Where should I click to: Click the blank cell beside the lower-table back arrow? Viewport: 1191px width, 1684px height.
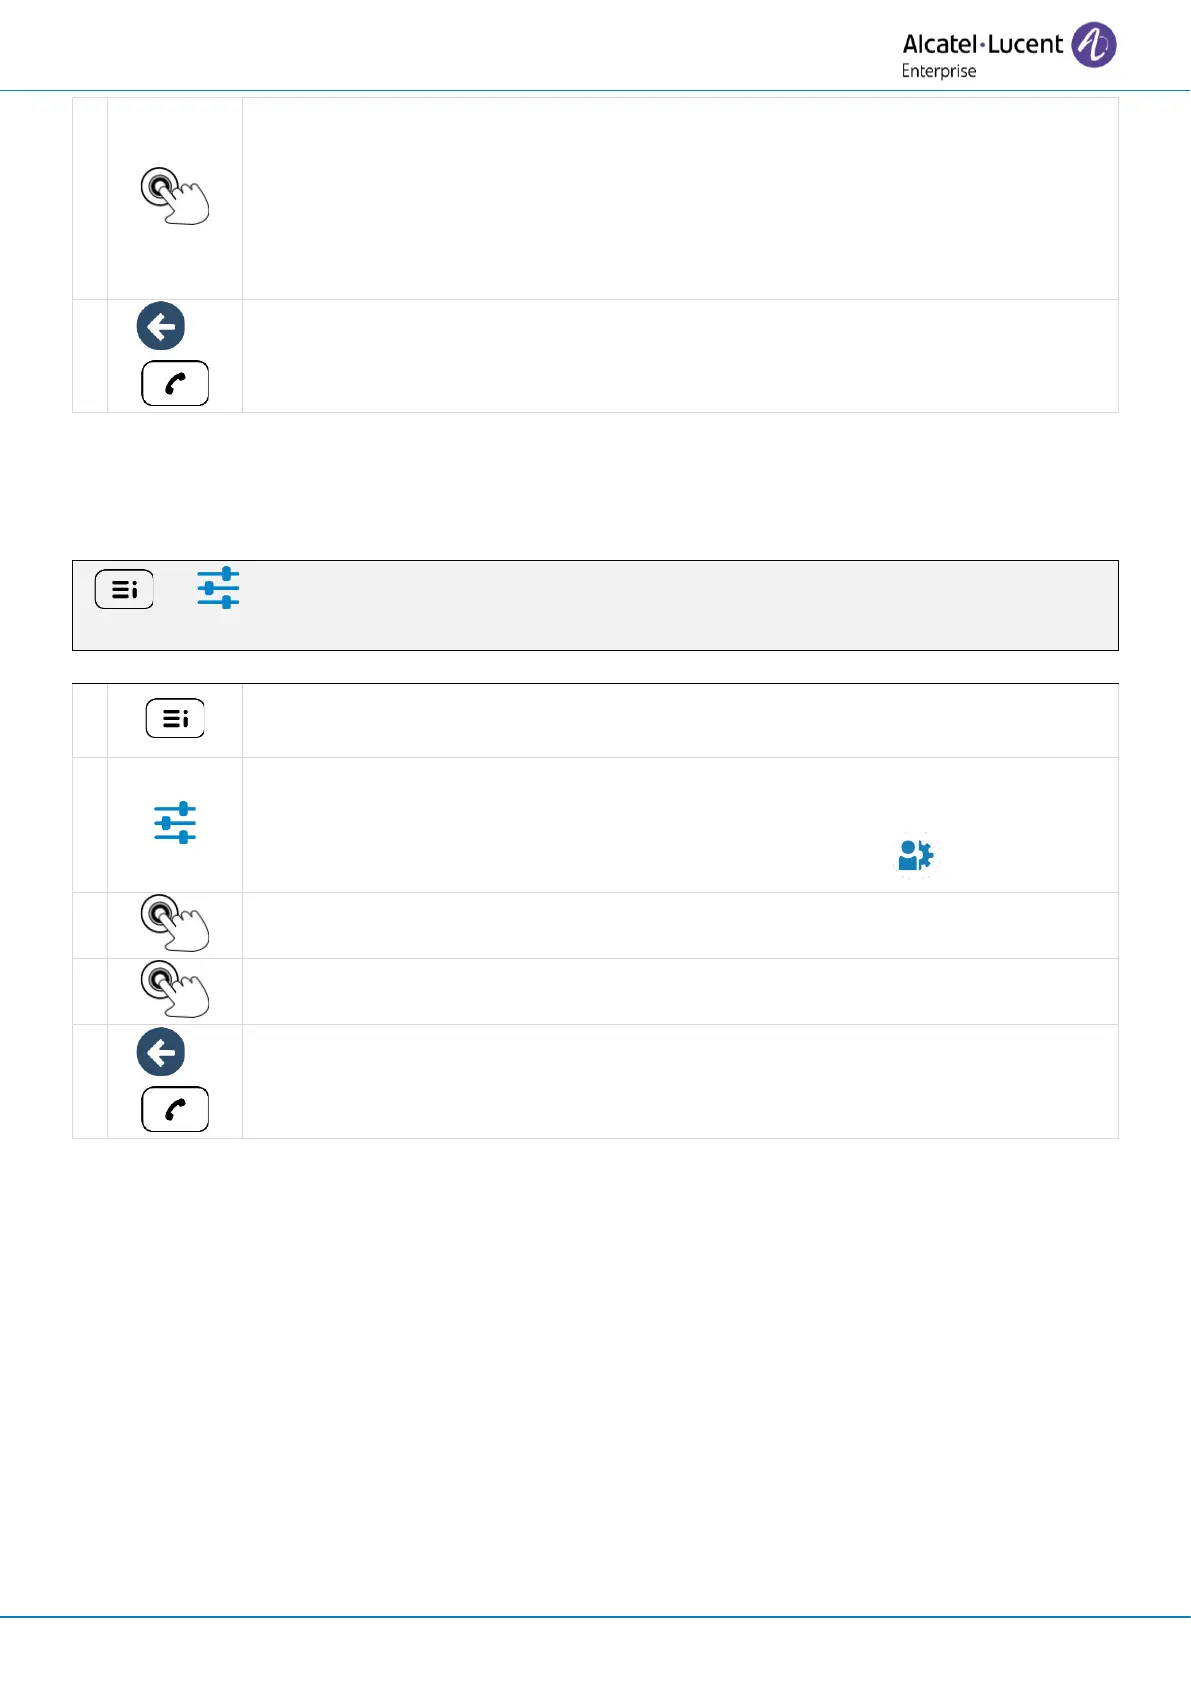tap(680, 1081)
